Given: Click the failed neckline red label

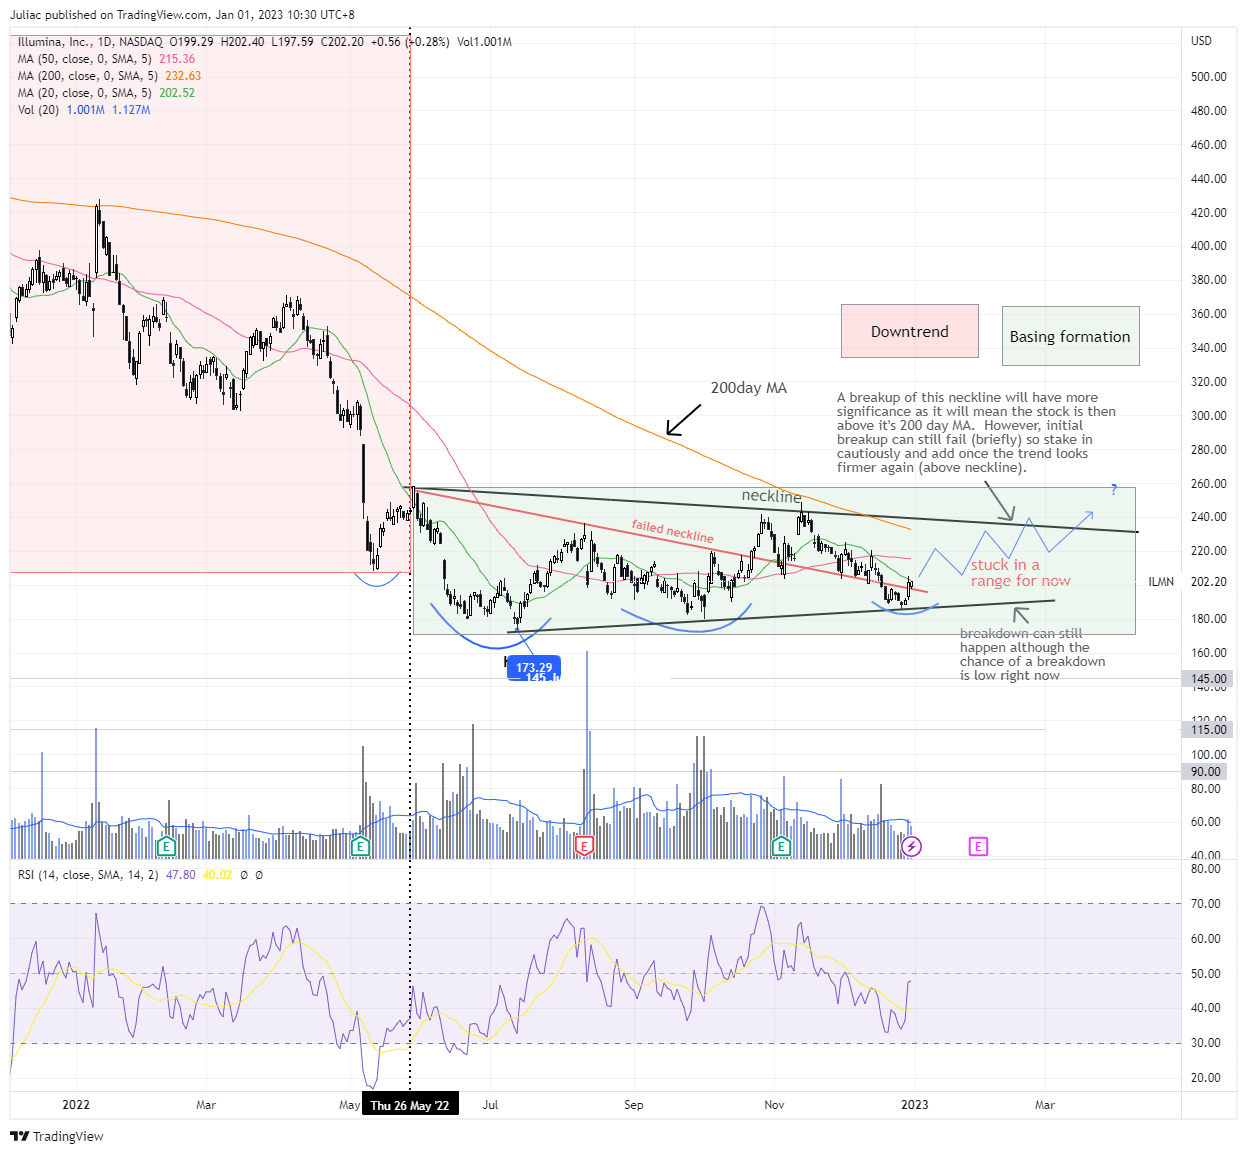Looking at the screenshot, I should 673,531.
